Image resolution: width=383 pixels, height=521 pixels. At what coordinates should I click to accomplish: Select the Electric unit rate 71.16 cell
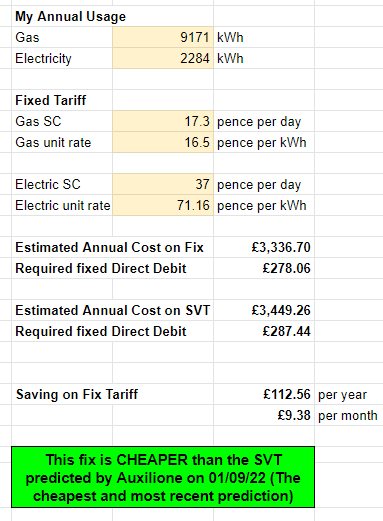pyautogui.click(x=163, y=205)
